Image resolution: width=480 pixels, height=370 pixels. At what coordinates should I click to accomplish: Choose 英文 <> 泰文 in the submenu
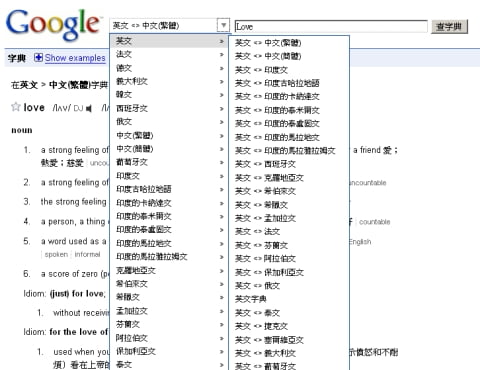289,313
